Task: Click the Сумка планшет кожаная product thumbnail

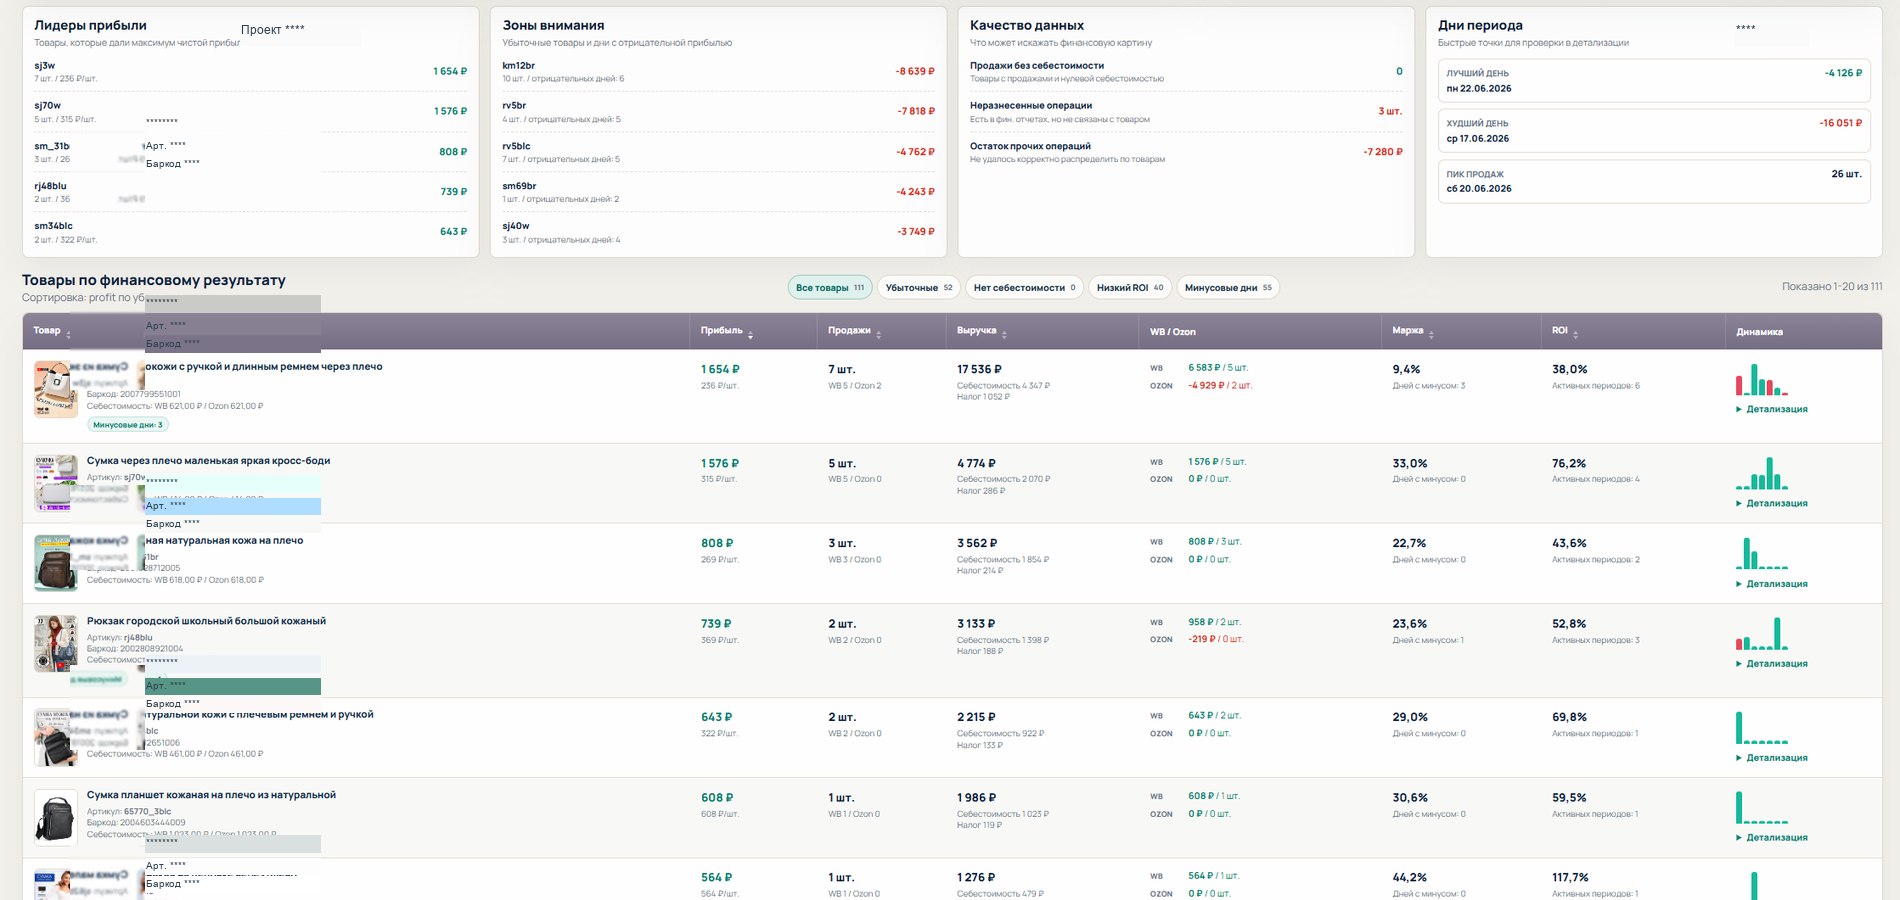Action: click(x=56, y=817)
